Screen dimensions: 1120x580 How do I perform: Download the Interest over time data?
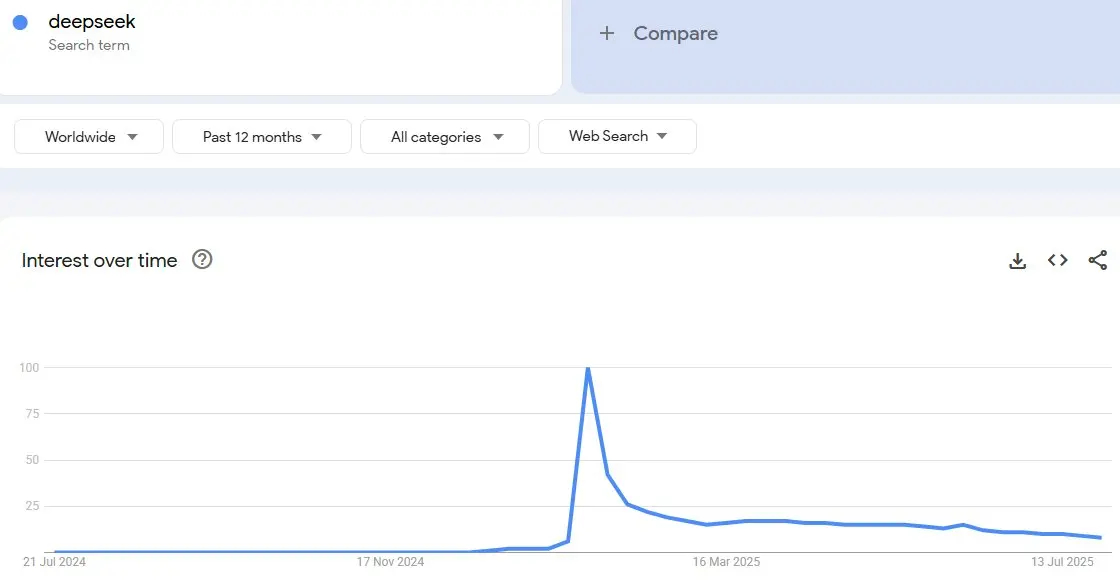click(1017, 261)
